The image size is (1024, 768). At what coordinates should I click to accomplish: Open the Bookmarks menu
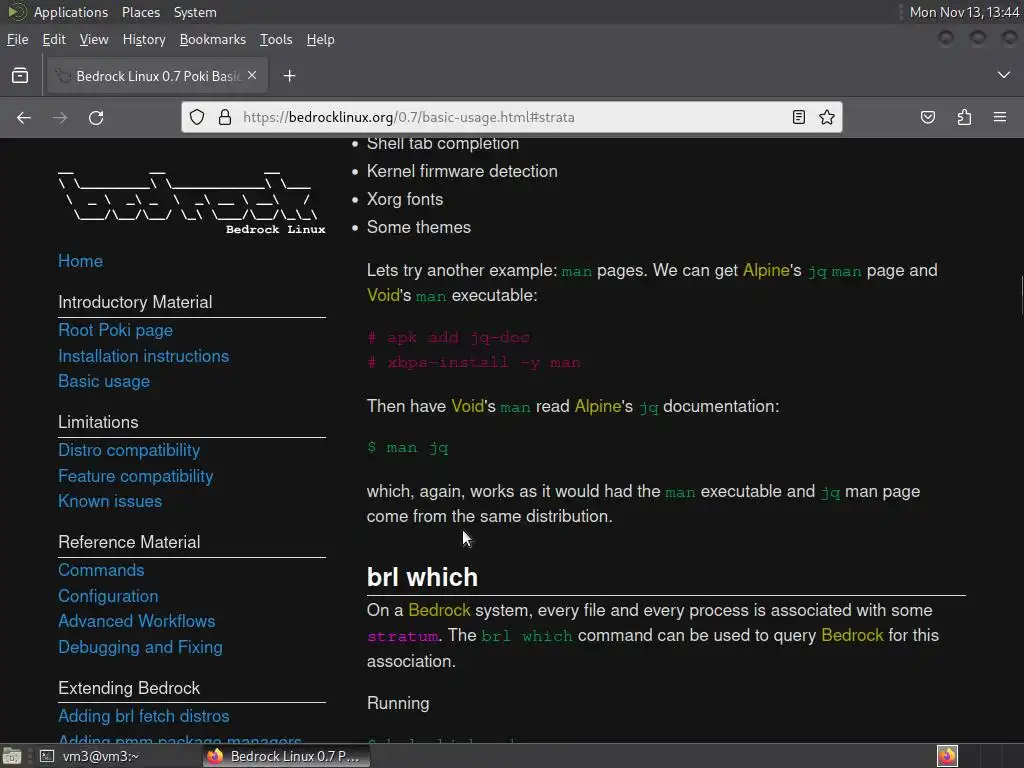[212, 39]
